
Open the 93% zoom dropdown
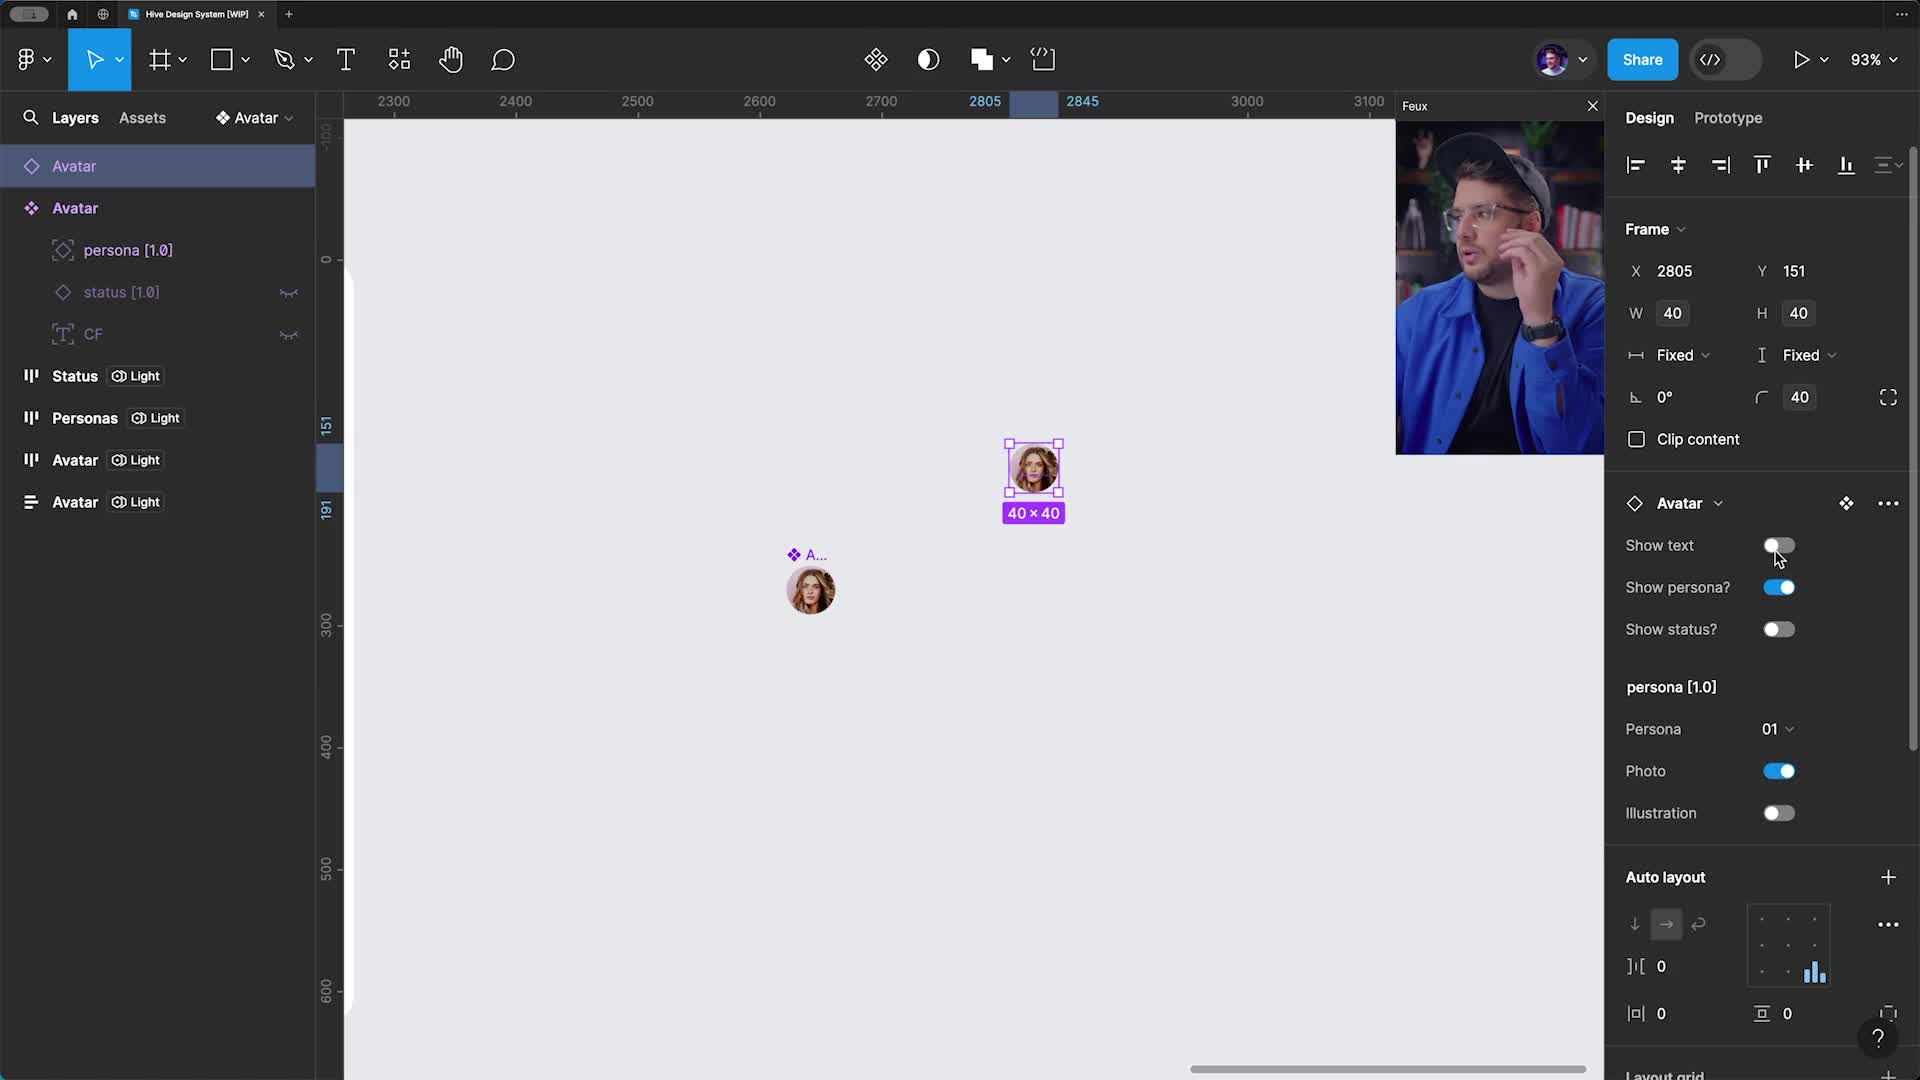pyautogui.click(x=1874, y=60)
